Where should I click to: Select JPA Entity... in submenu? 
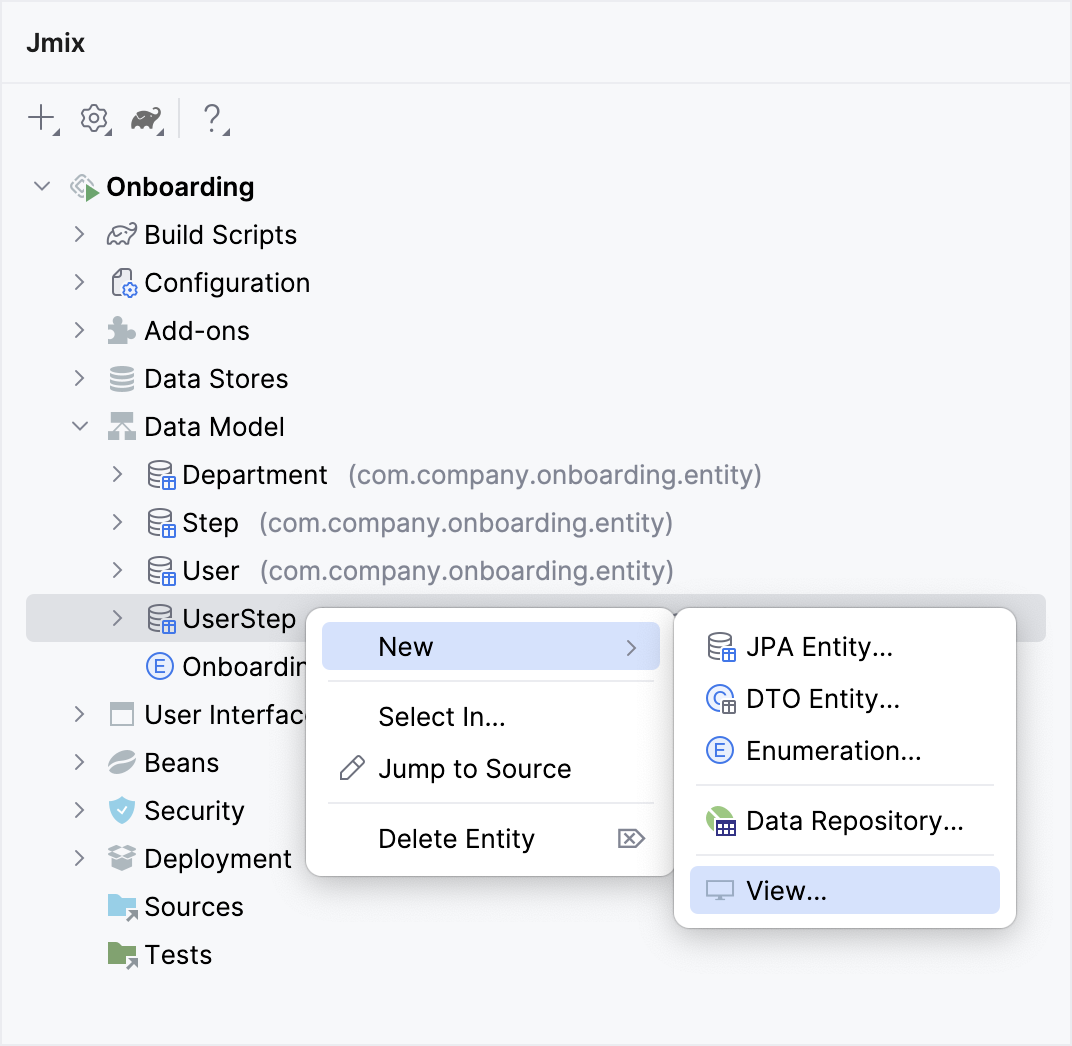[819, 647]
